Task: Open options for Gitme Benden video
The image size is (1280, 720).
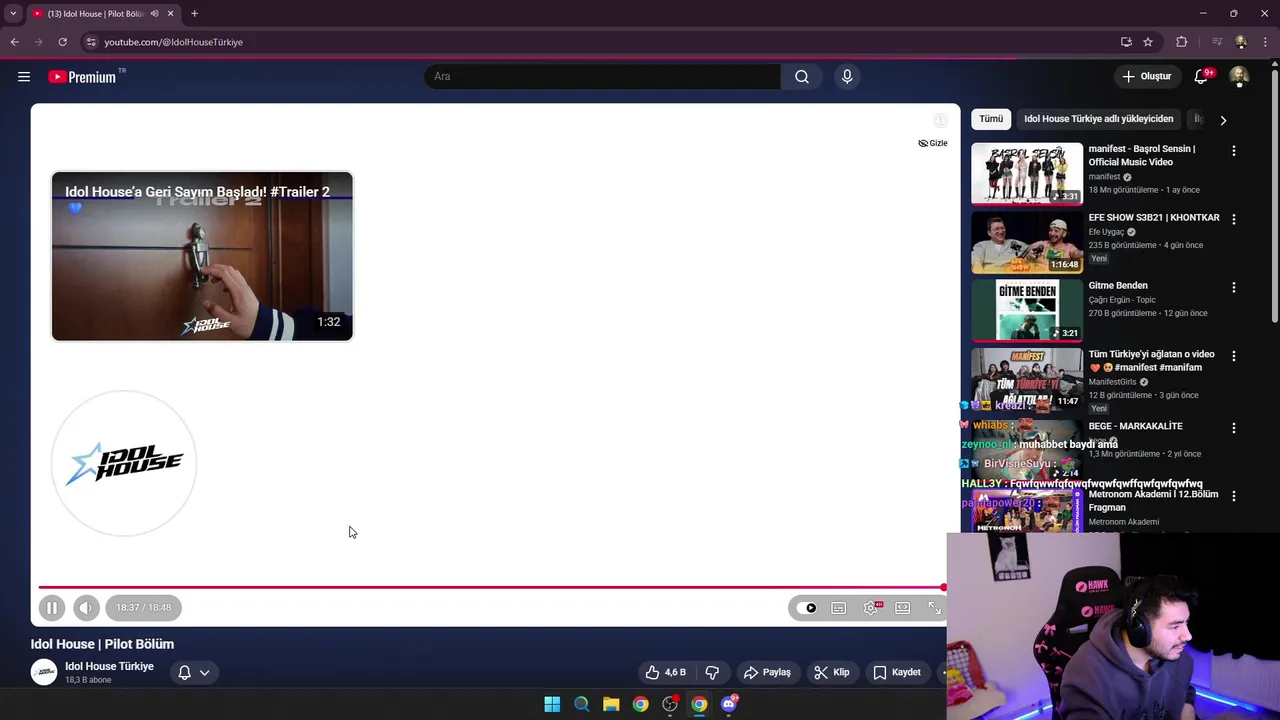Action: click(x=1233, y=287)
